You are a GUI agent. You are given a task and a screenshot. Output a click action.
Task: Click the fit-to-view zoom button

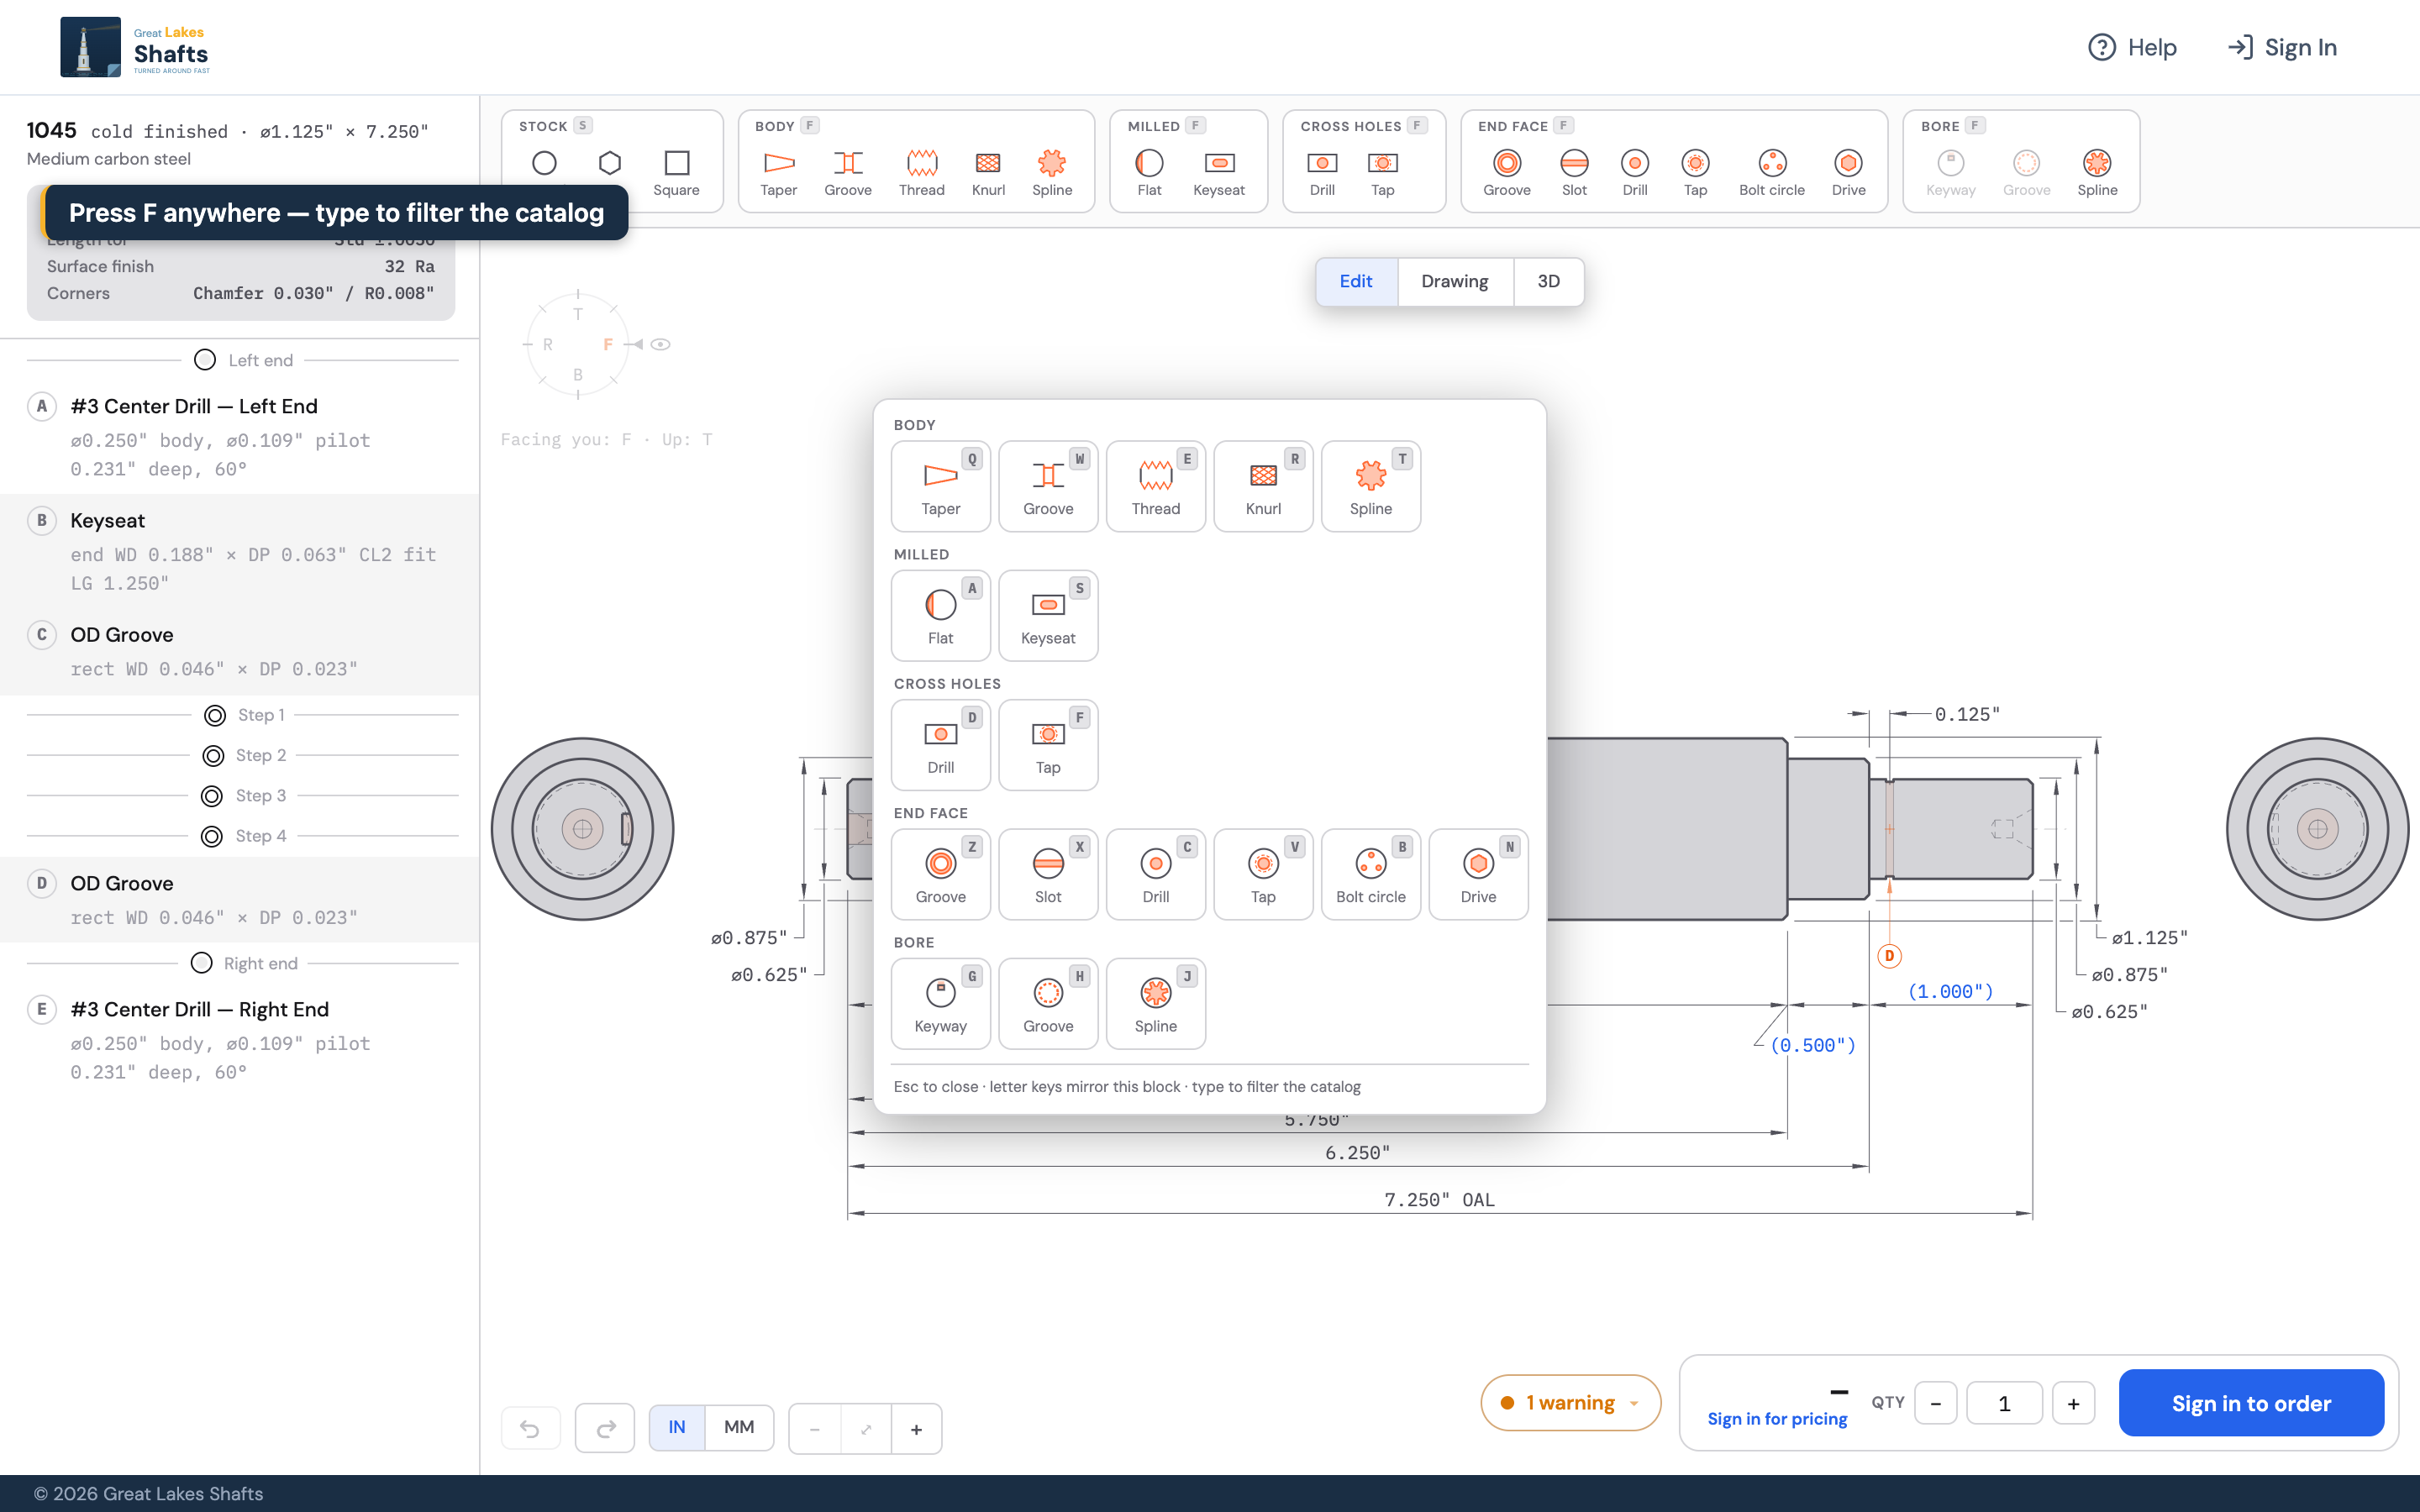(x=866, y=1429)
